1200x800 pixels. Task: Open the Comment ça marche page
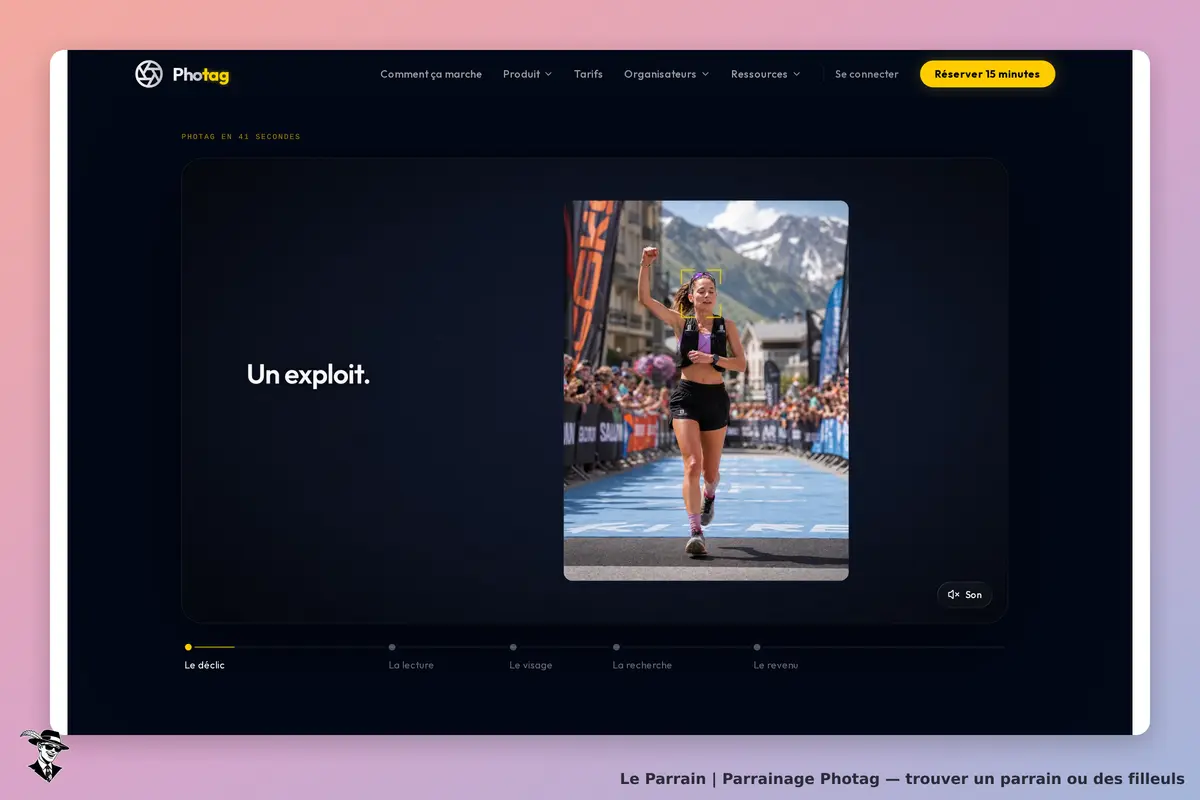click(x=431, y=74)
